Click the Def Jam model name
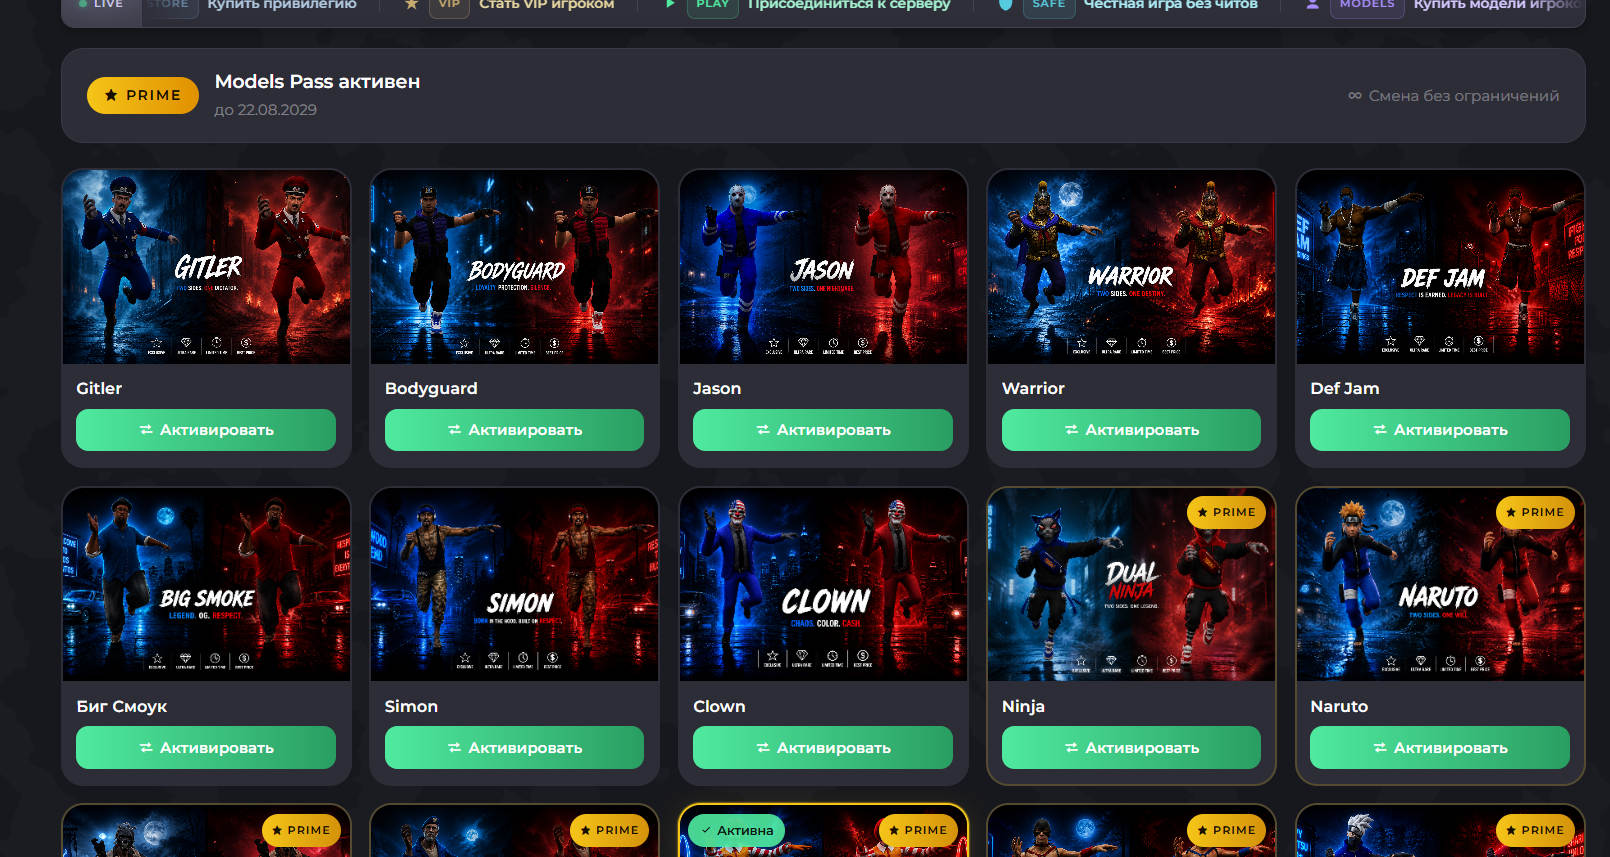The height and width of the screenshot is (857, 1610). click(x=1344, y=388)
